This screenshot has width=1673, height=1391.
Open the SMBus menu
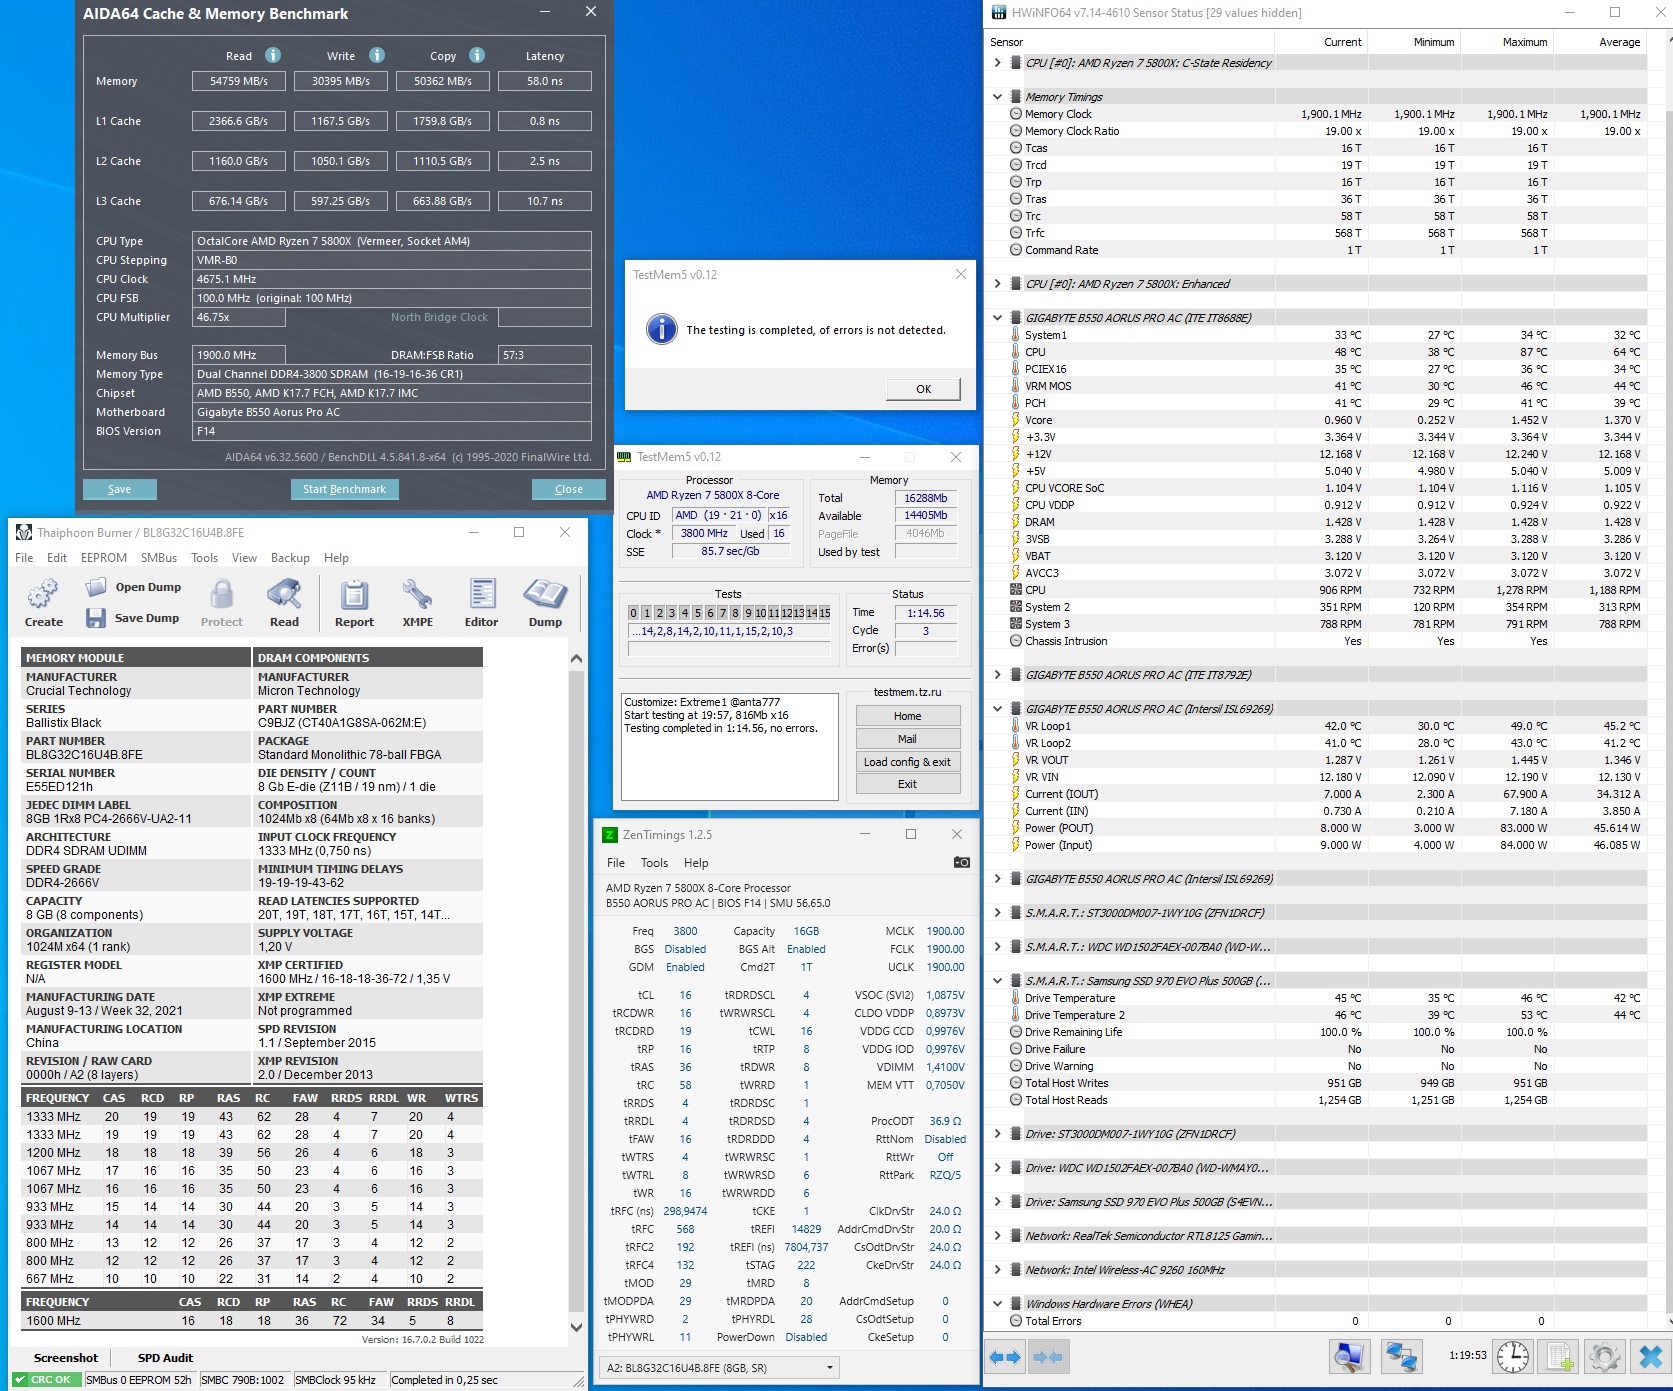pyautogui.click(x=159, y=558)
